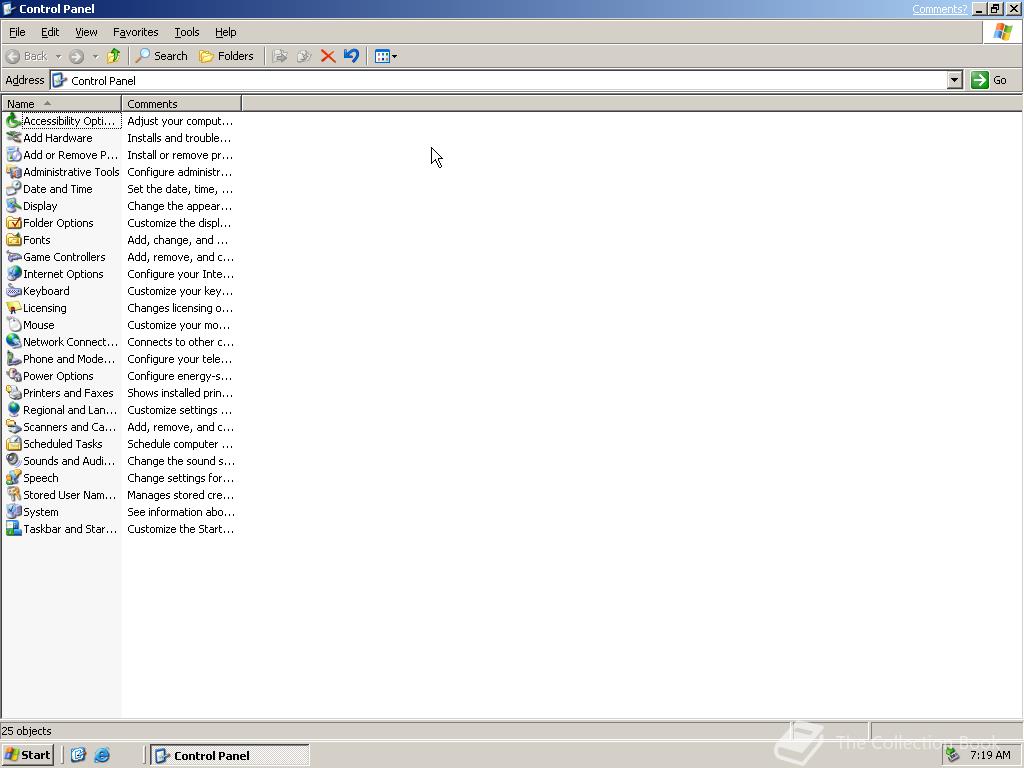This screenshot has height=768, width=1024.
Task: Click the Search toolbar button
Action: point(162,56)
